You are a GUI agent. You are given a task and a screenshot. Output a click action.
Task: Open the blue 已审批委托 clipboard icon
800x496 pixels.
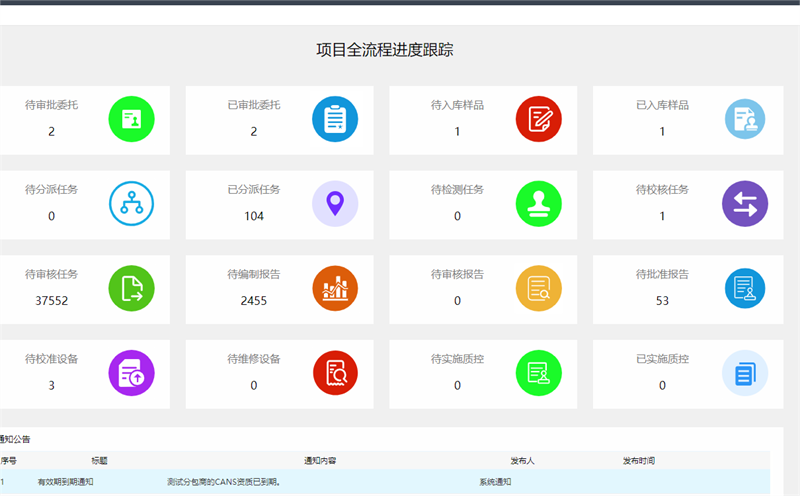coord(335,119)
